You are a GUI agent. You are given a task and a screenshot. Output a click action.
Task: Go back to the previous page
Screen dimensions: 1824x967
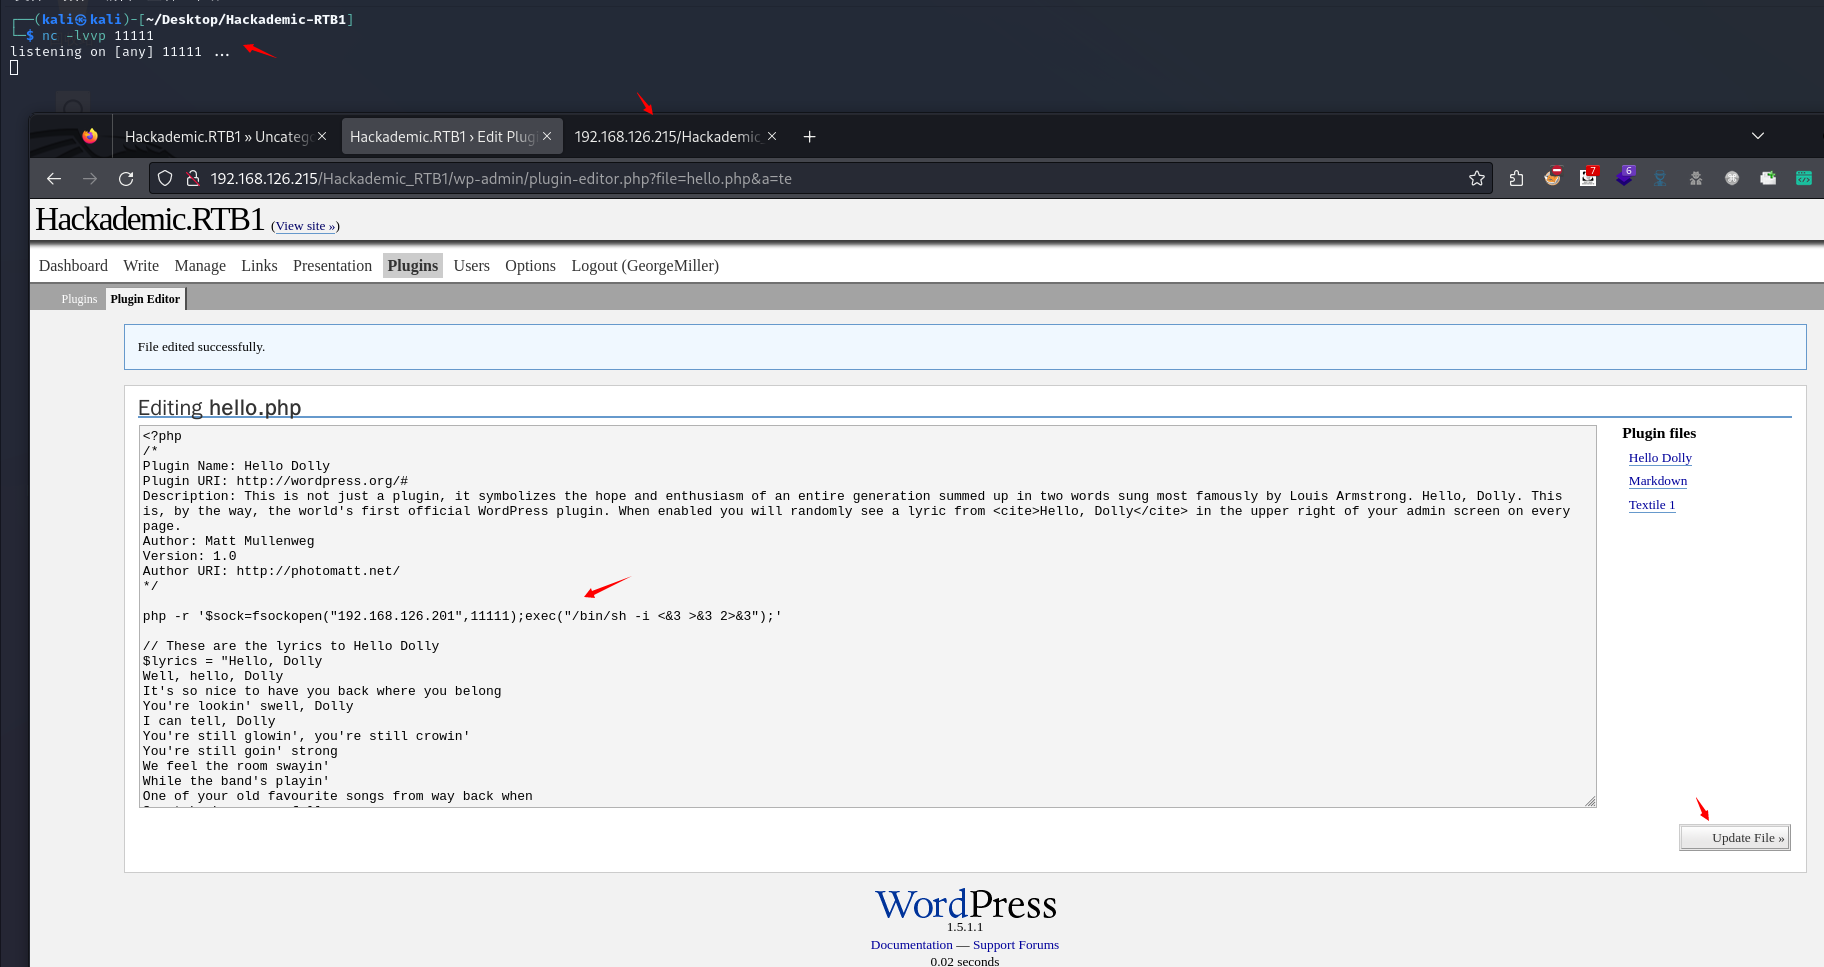[x=54, y=178]
